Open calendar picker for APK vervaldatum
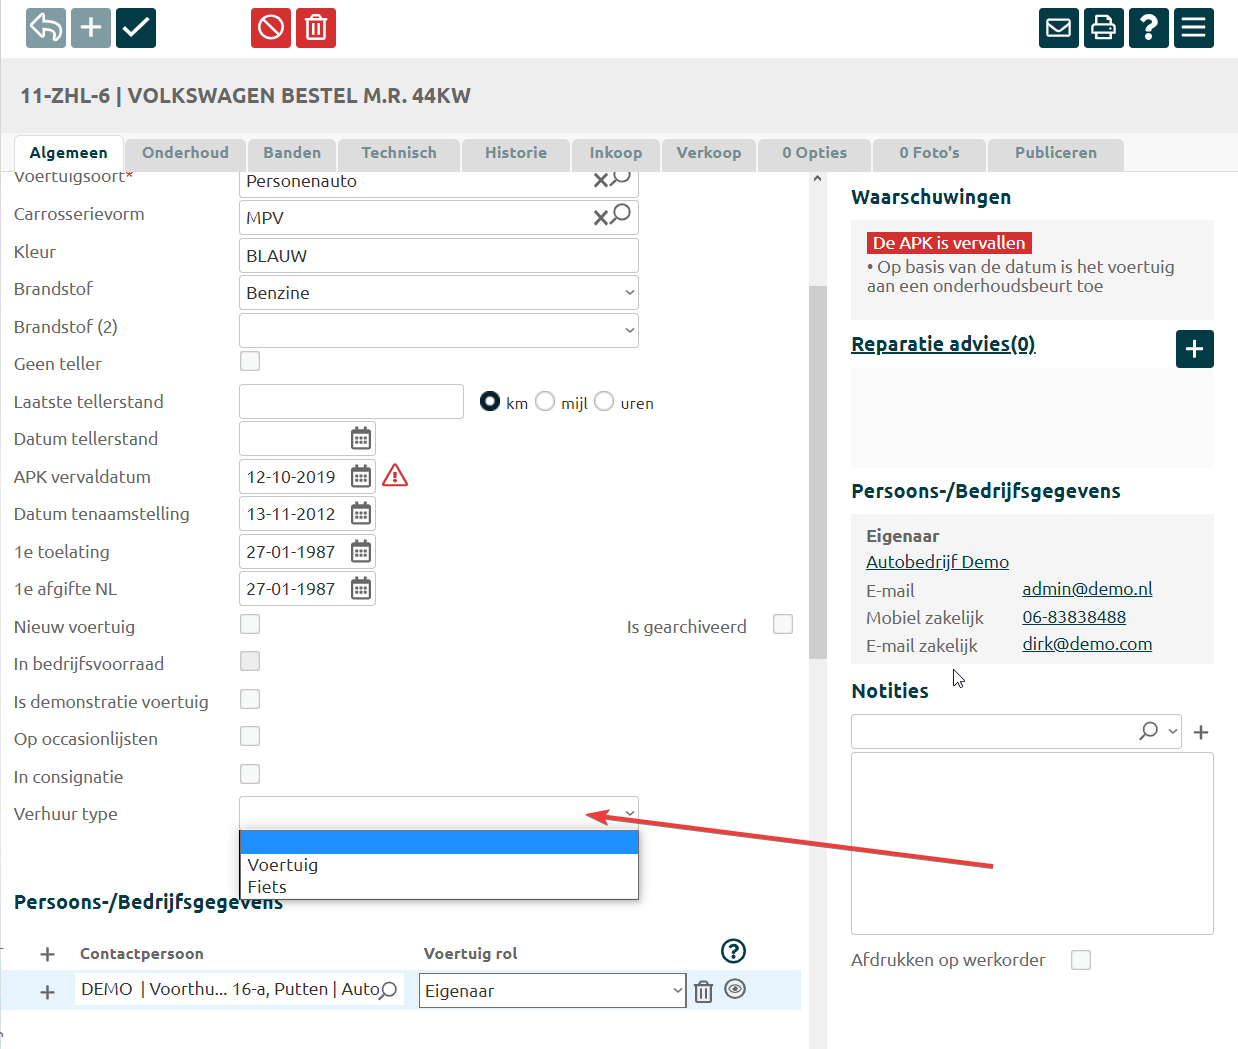The image size is (1238, 1049). [361, 477]
